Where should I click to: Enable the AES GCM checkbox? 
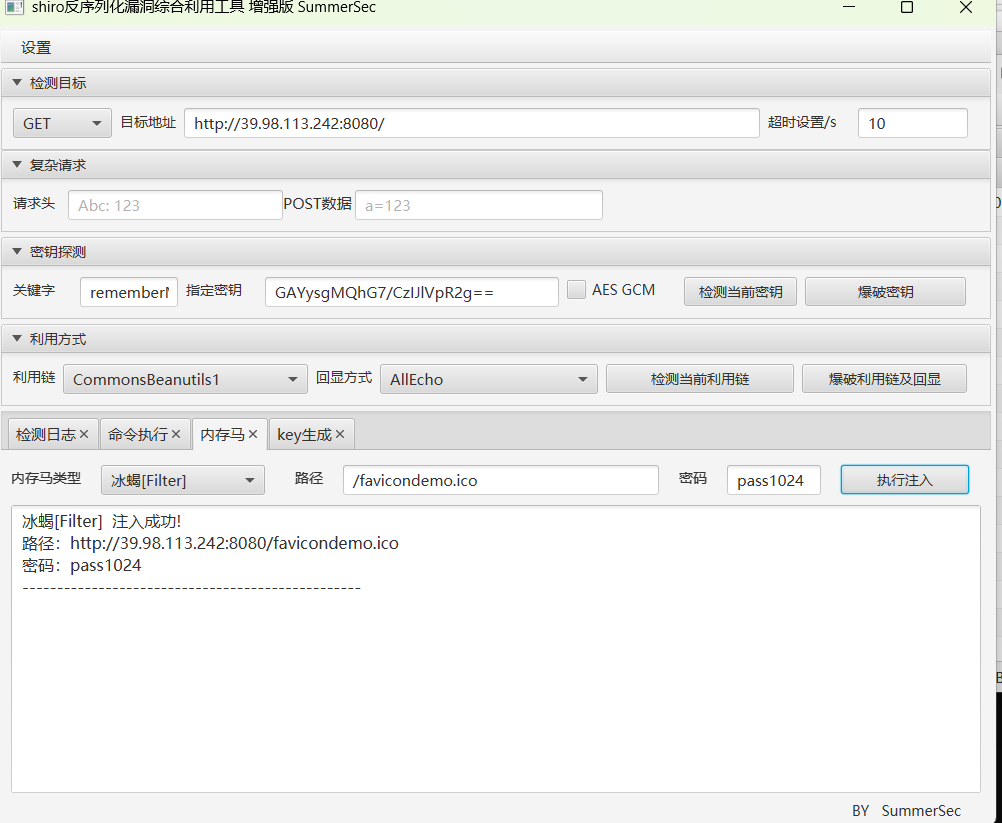(576, 289)
